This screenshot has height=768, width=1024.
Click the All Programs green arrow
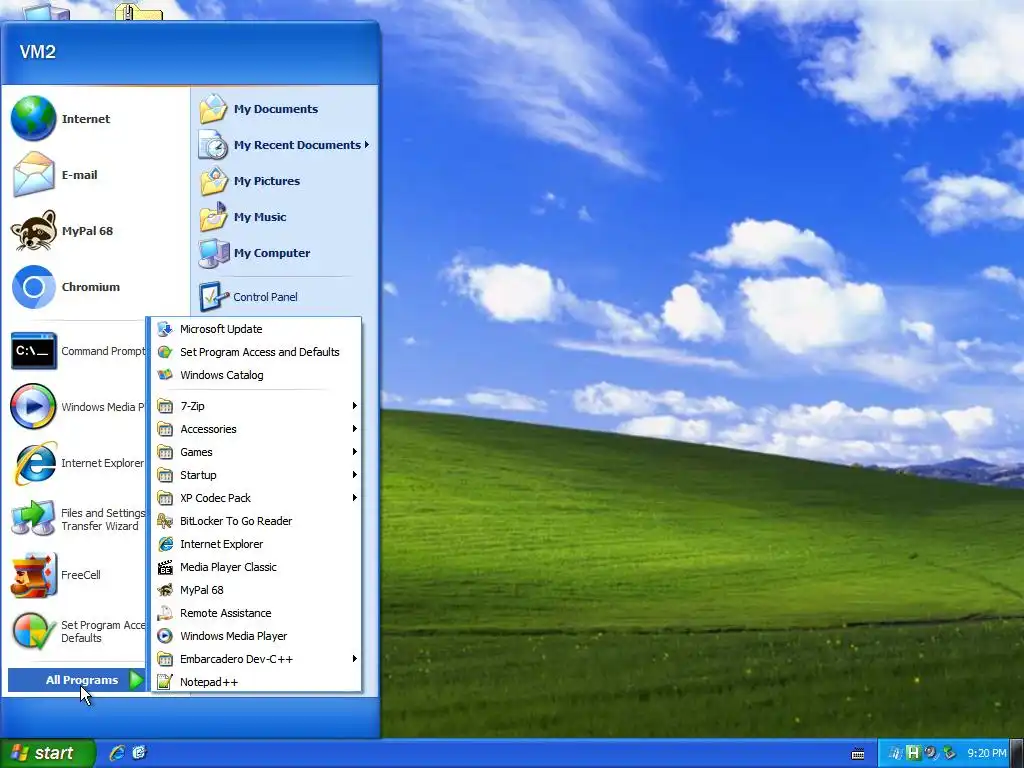[x=136, y=680]
